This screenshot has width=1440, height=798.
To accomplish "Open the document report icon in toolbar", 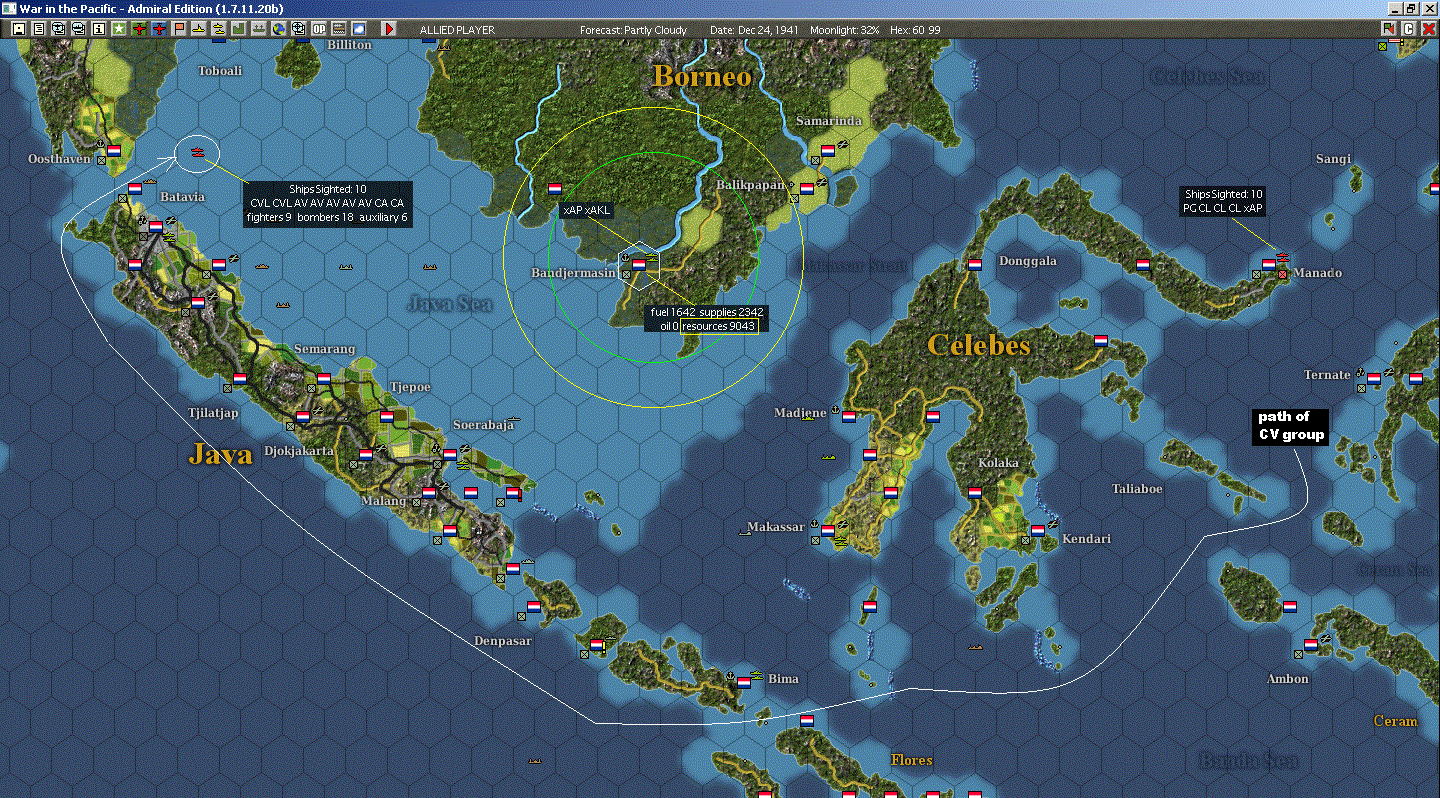I will point(38,29).
